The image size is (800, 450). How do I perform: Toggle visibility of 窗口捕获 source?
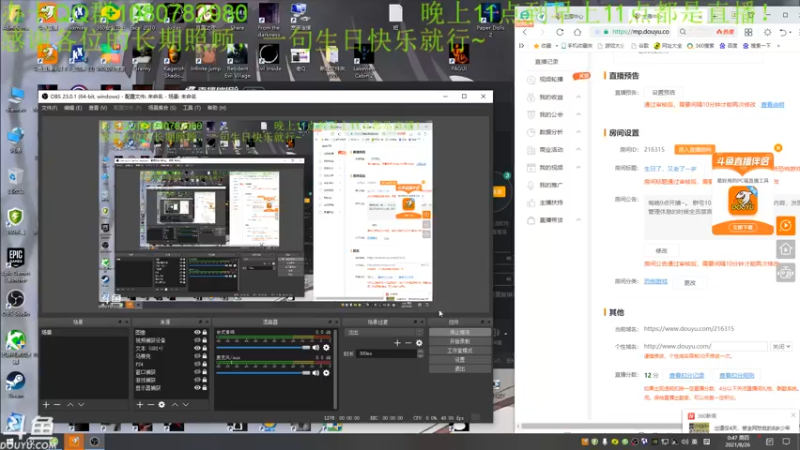pyautogui.click(x=197, y=372)
